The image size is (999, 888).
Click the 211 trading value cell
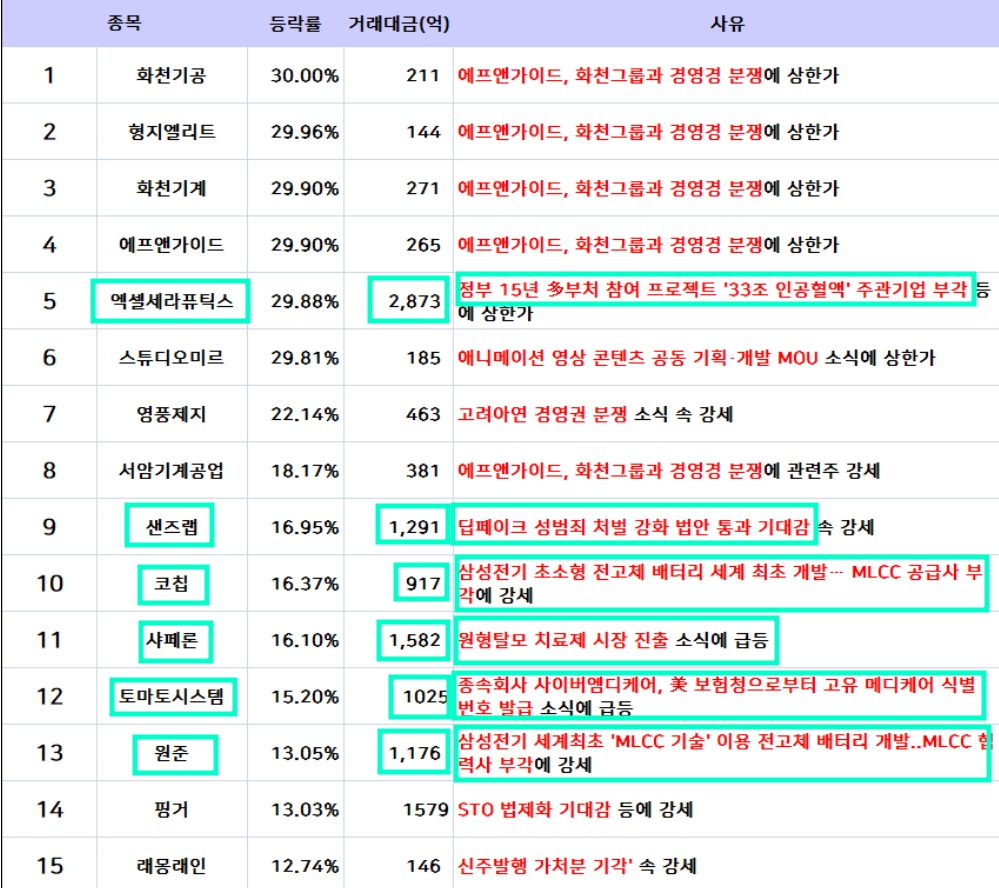point(423,75)
